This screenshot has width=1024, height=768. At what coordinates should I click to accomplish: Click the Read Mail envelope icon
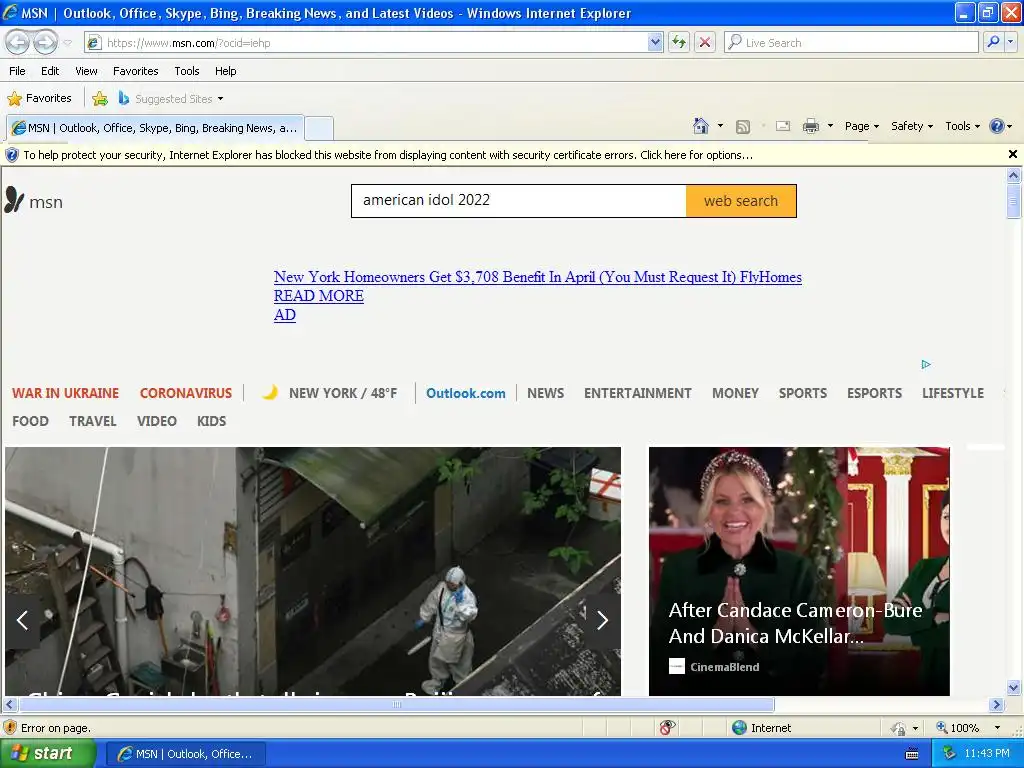click(x=782, y=126)
